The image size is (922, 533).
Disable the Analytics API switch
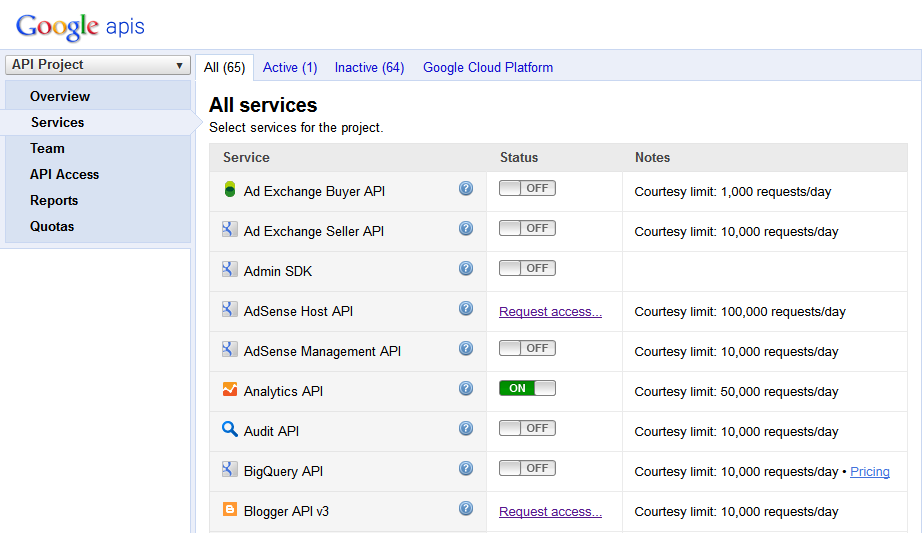(x=527, y=388)
